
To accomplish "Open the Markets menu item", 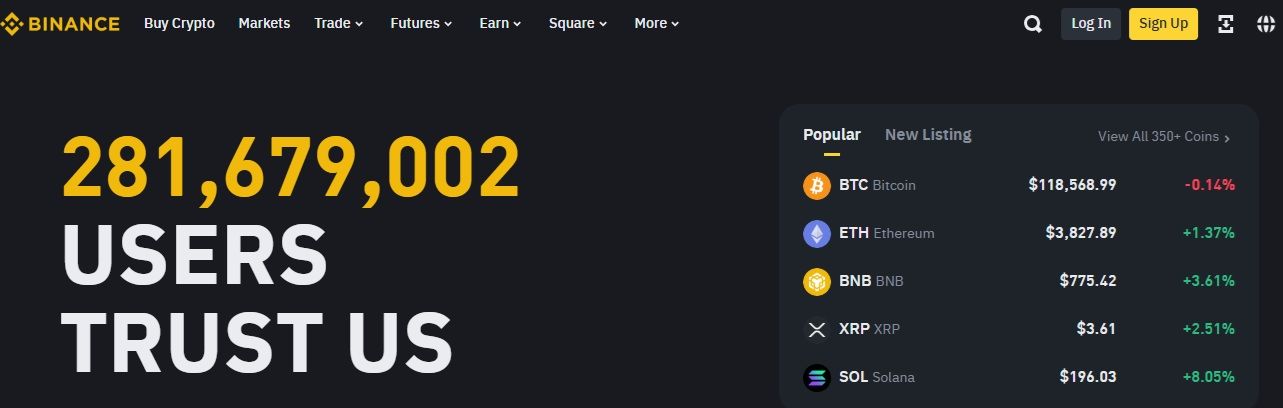I will (x=264, y=23).
